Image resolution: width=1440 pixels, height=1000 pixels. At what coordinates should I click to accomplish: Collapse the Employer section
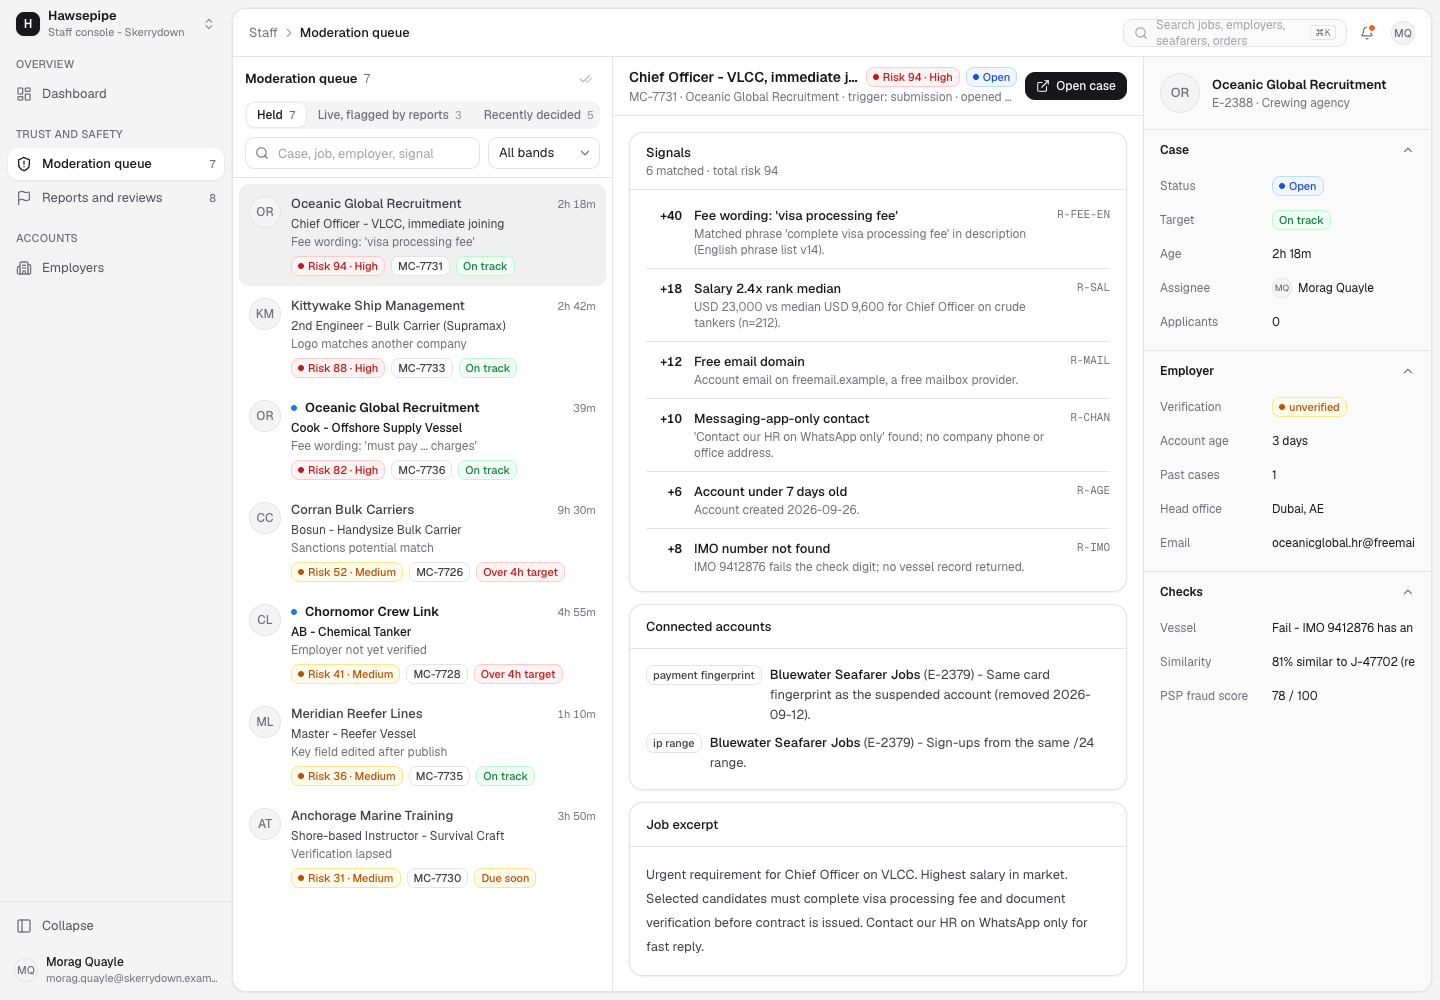point(1408,371)
